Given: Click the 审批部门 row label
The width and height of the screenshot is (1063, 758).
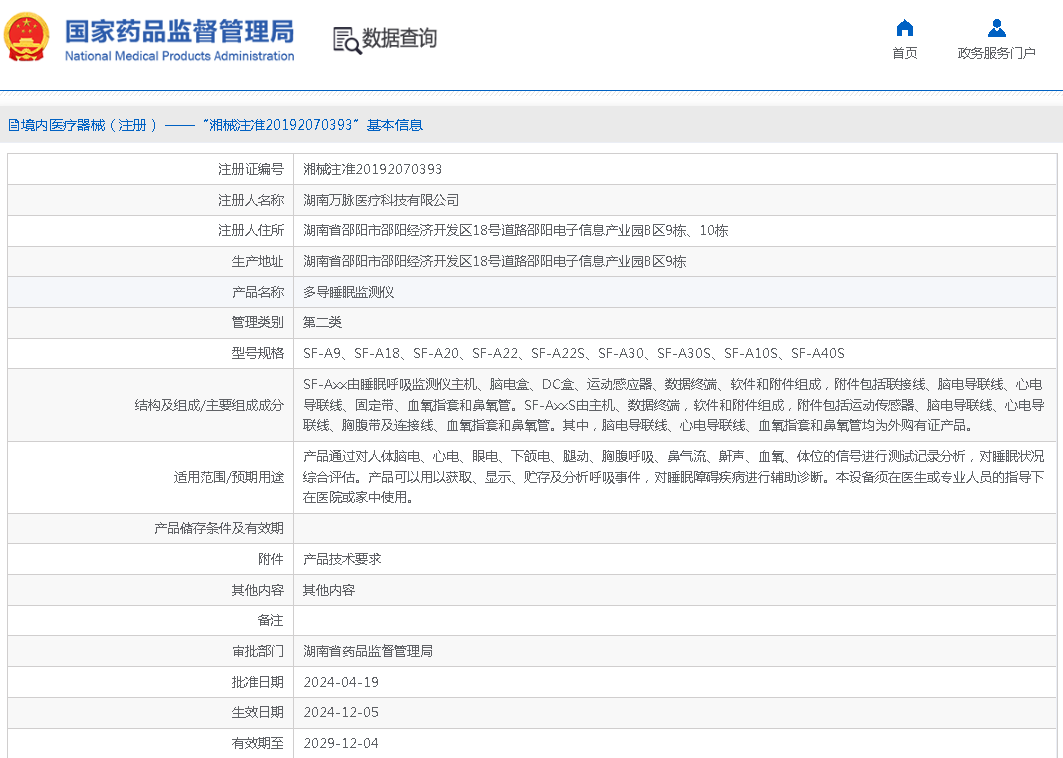Looking at the screenshot, I should pyautogui.click(x=258, y=651).
